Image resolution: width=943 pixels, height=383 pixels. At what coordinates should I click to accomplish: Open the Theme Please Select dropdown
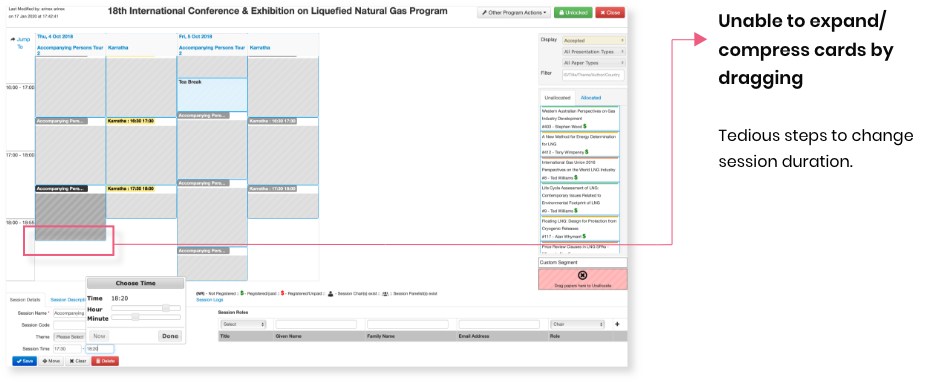tap(69, 337)
